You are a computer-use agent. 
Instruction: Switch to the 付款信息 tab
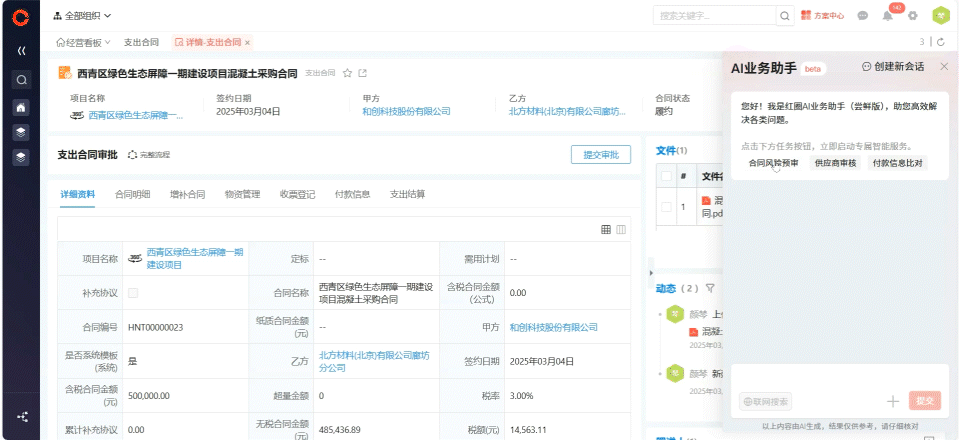coord(352,194)
